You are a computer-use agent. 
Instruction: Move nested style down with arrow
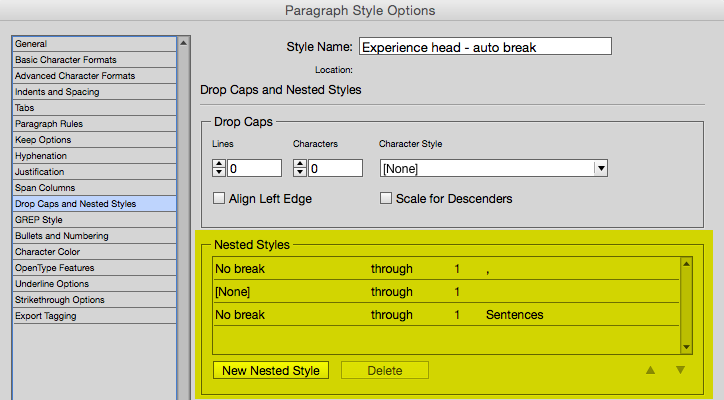pos(680,370)
